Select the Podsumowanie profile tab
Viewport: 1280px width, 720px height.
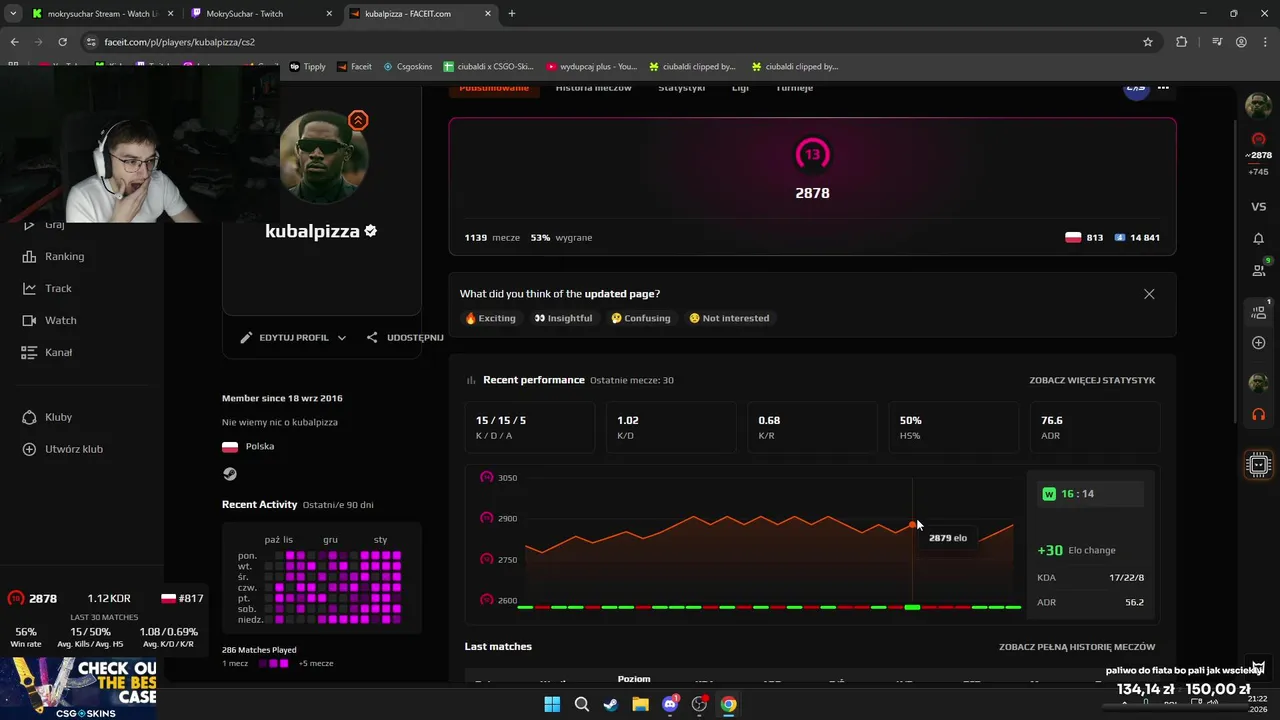tap(494, 88)
